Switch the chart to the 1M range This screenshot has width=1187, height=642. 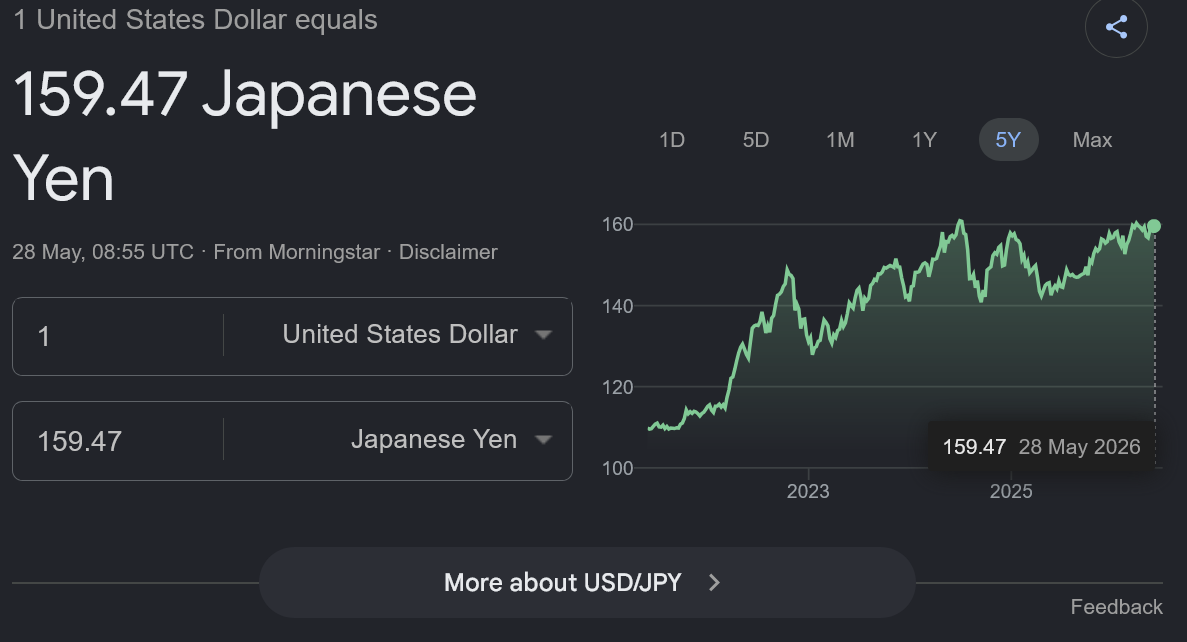click(840, 140)
